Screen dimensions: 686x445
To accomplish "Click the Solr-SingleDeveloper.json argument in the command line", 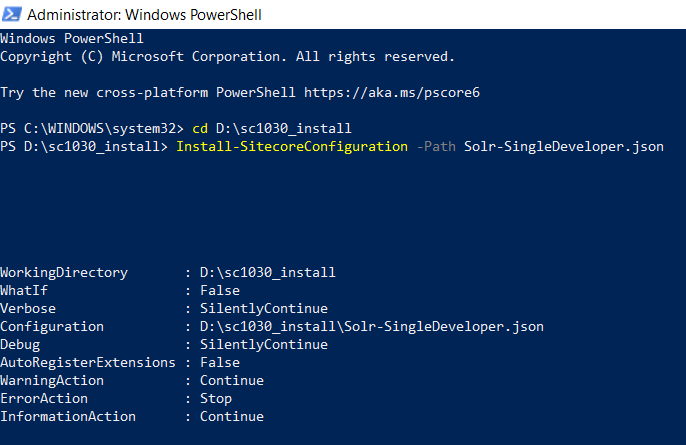I will [564, 147].
